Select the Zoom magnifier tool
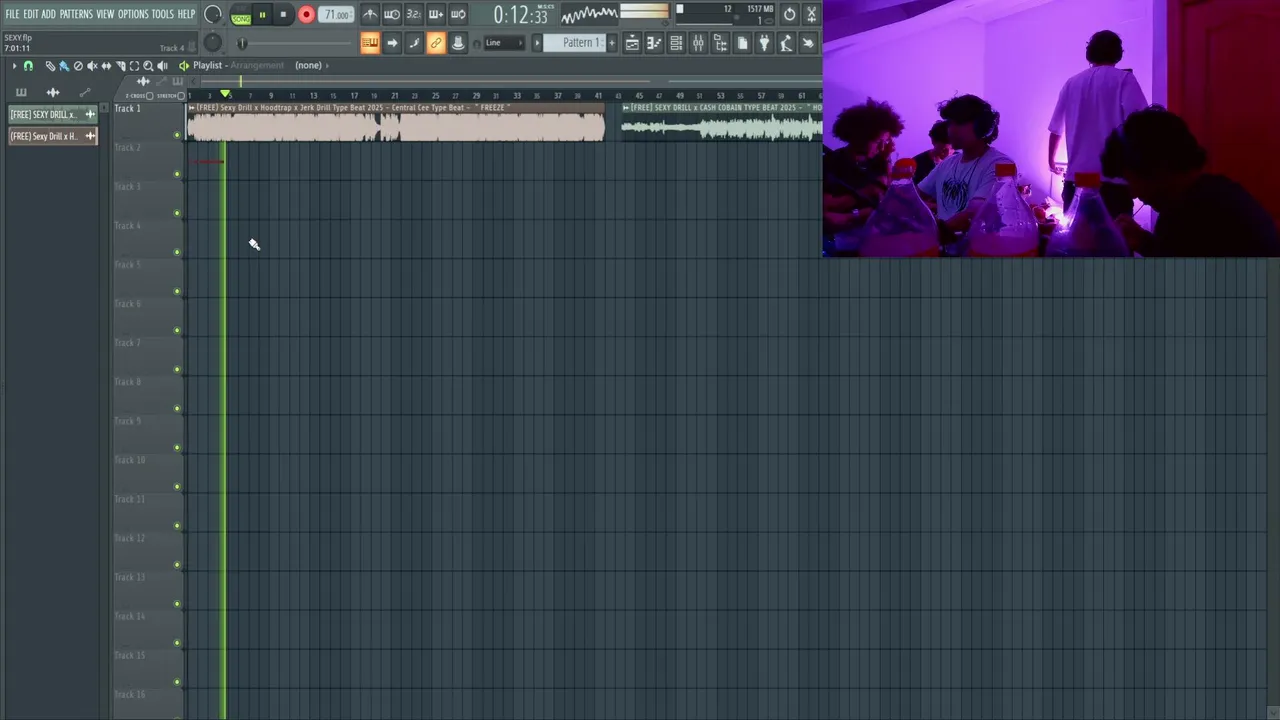Image resolution: width=1280 pixels, height=720 pixels. pos(148,66)
